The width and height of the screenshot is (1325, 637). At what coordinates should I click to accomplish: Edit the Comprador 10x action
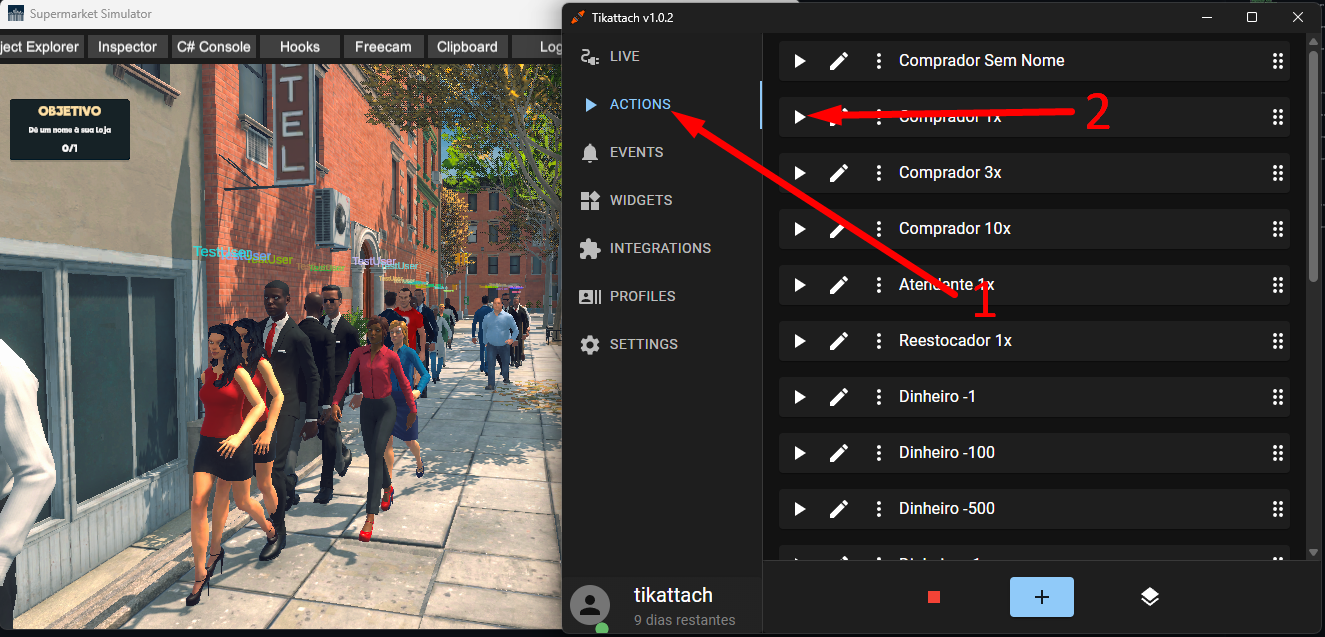point(839,229)
